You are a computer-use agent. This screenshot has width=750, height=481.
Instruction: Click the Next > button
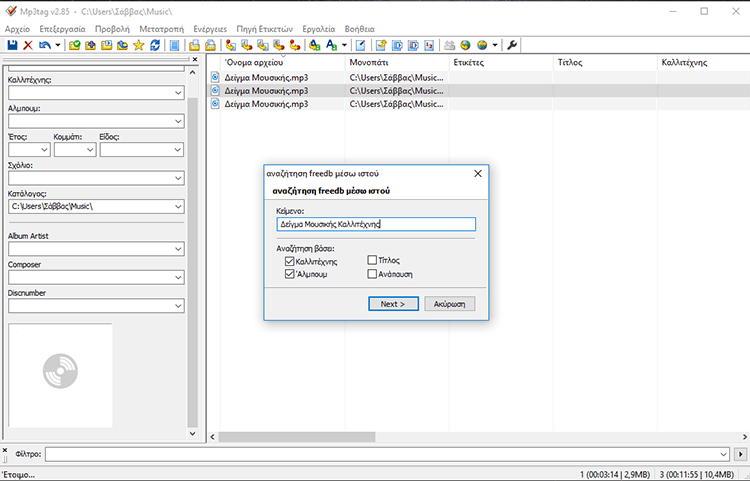click(393, 304)
